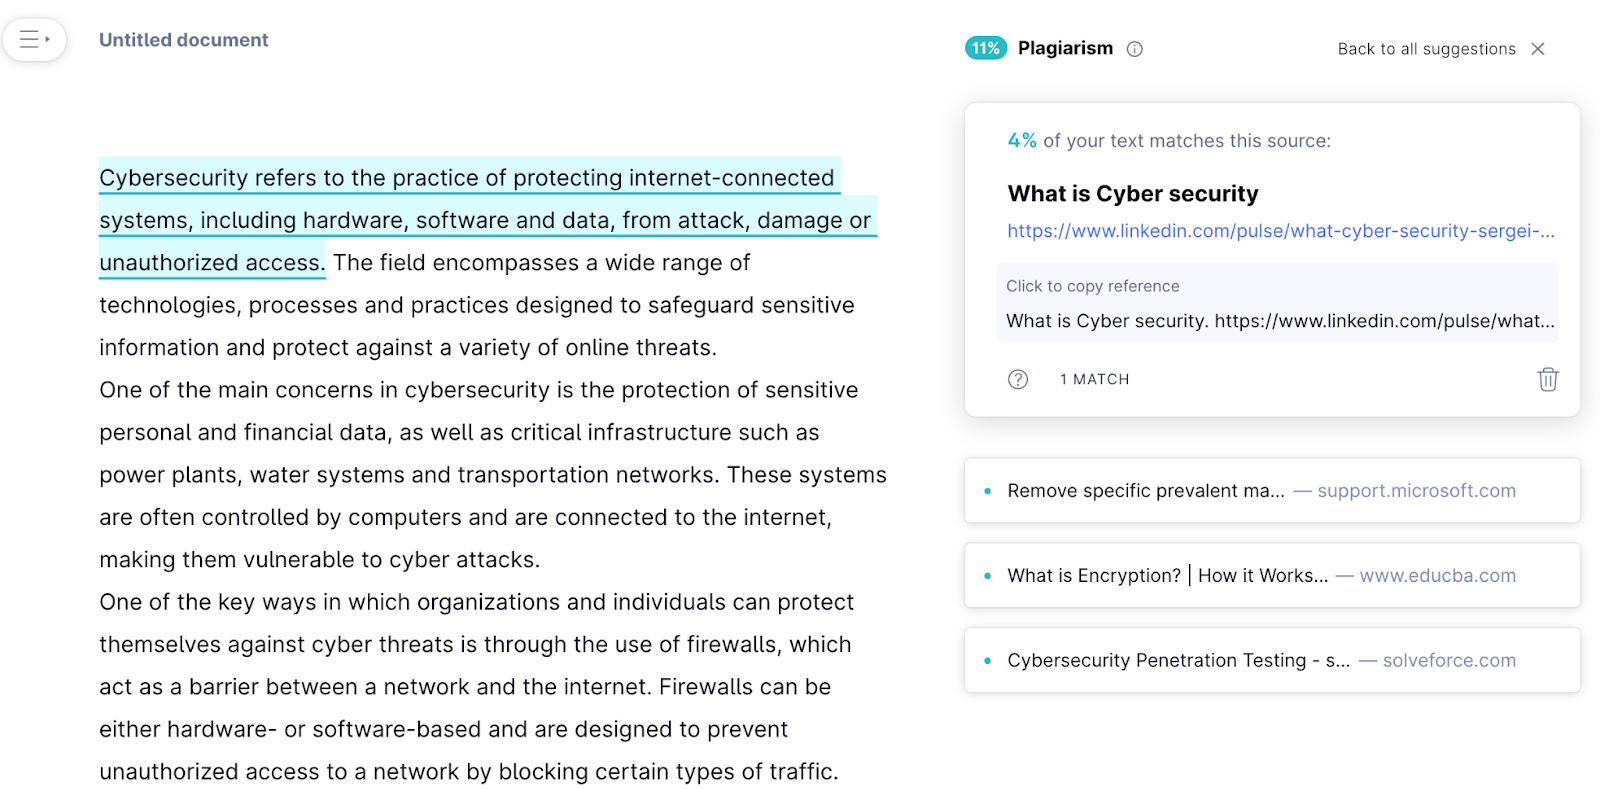The height and width of the screenshot is (789, 1600).
Task: Click the 11% plagiarism score badge
Action: (985, 48)
